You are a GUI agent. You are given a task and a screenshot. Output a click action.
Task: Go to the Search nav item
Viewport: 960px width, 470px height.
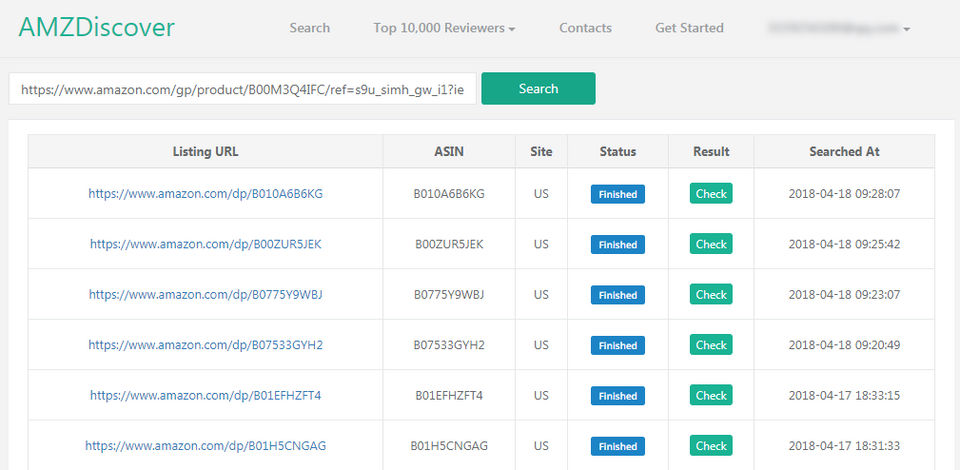[x=309, y=28]
